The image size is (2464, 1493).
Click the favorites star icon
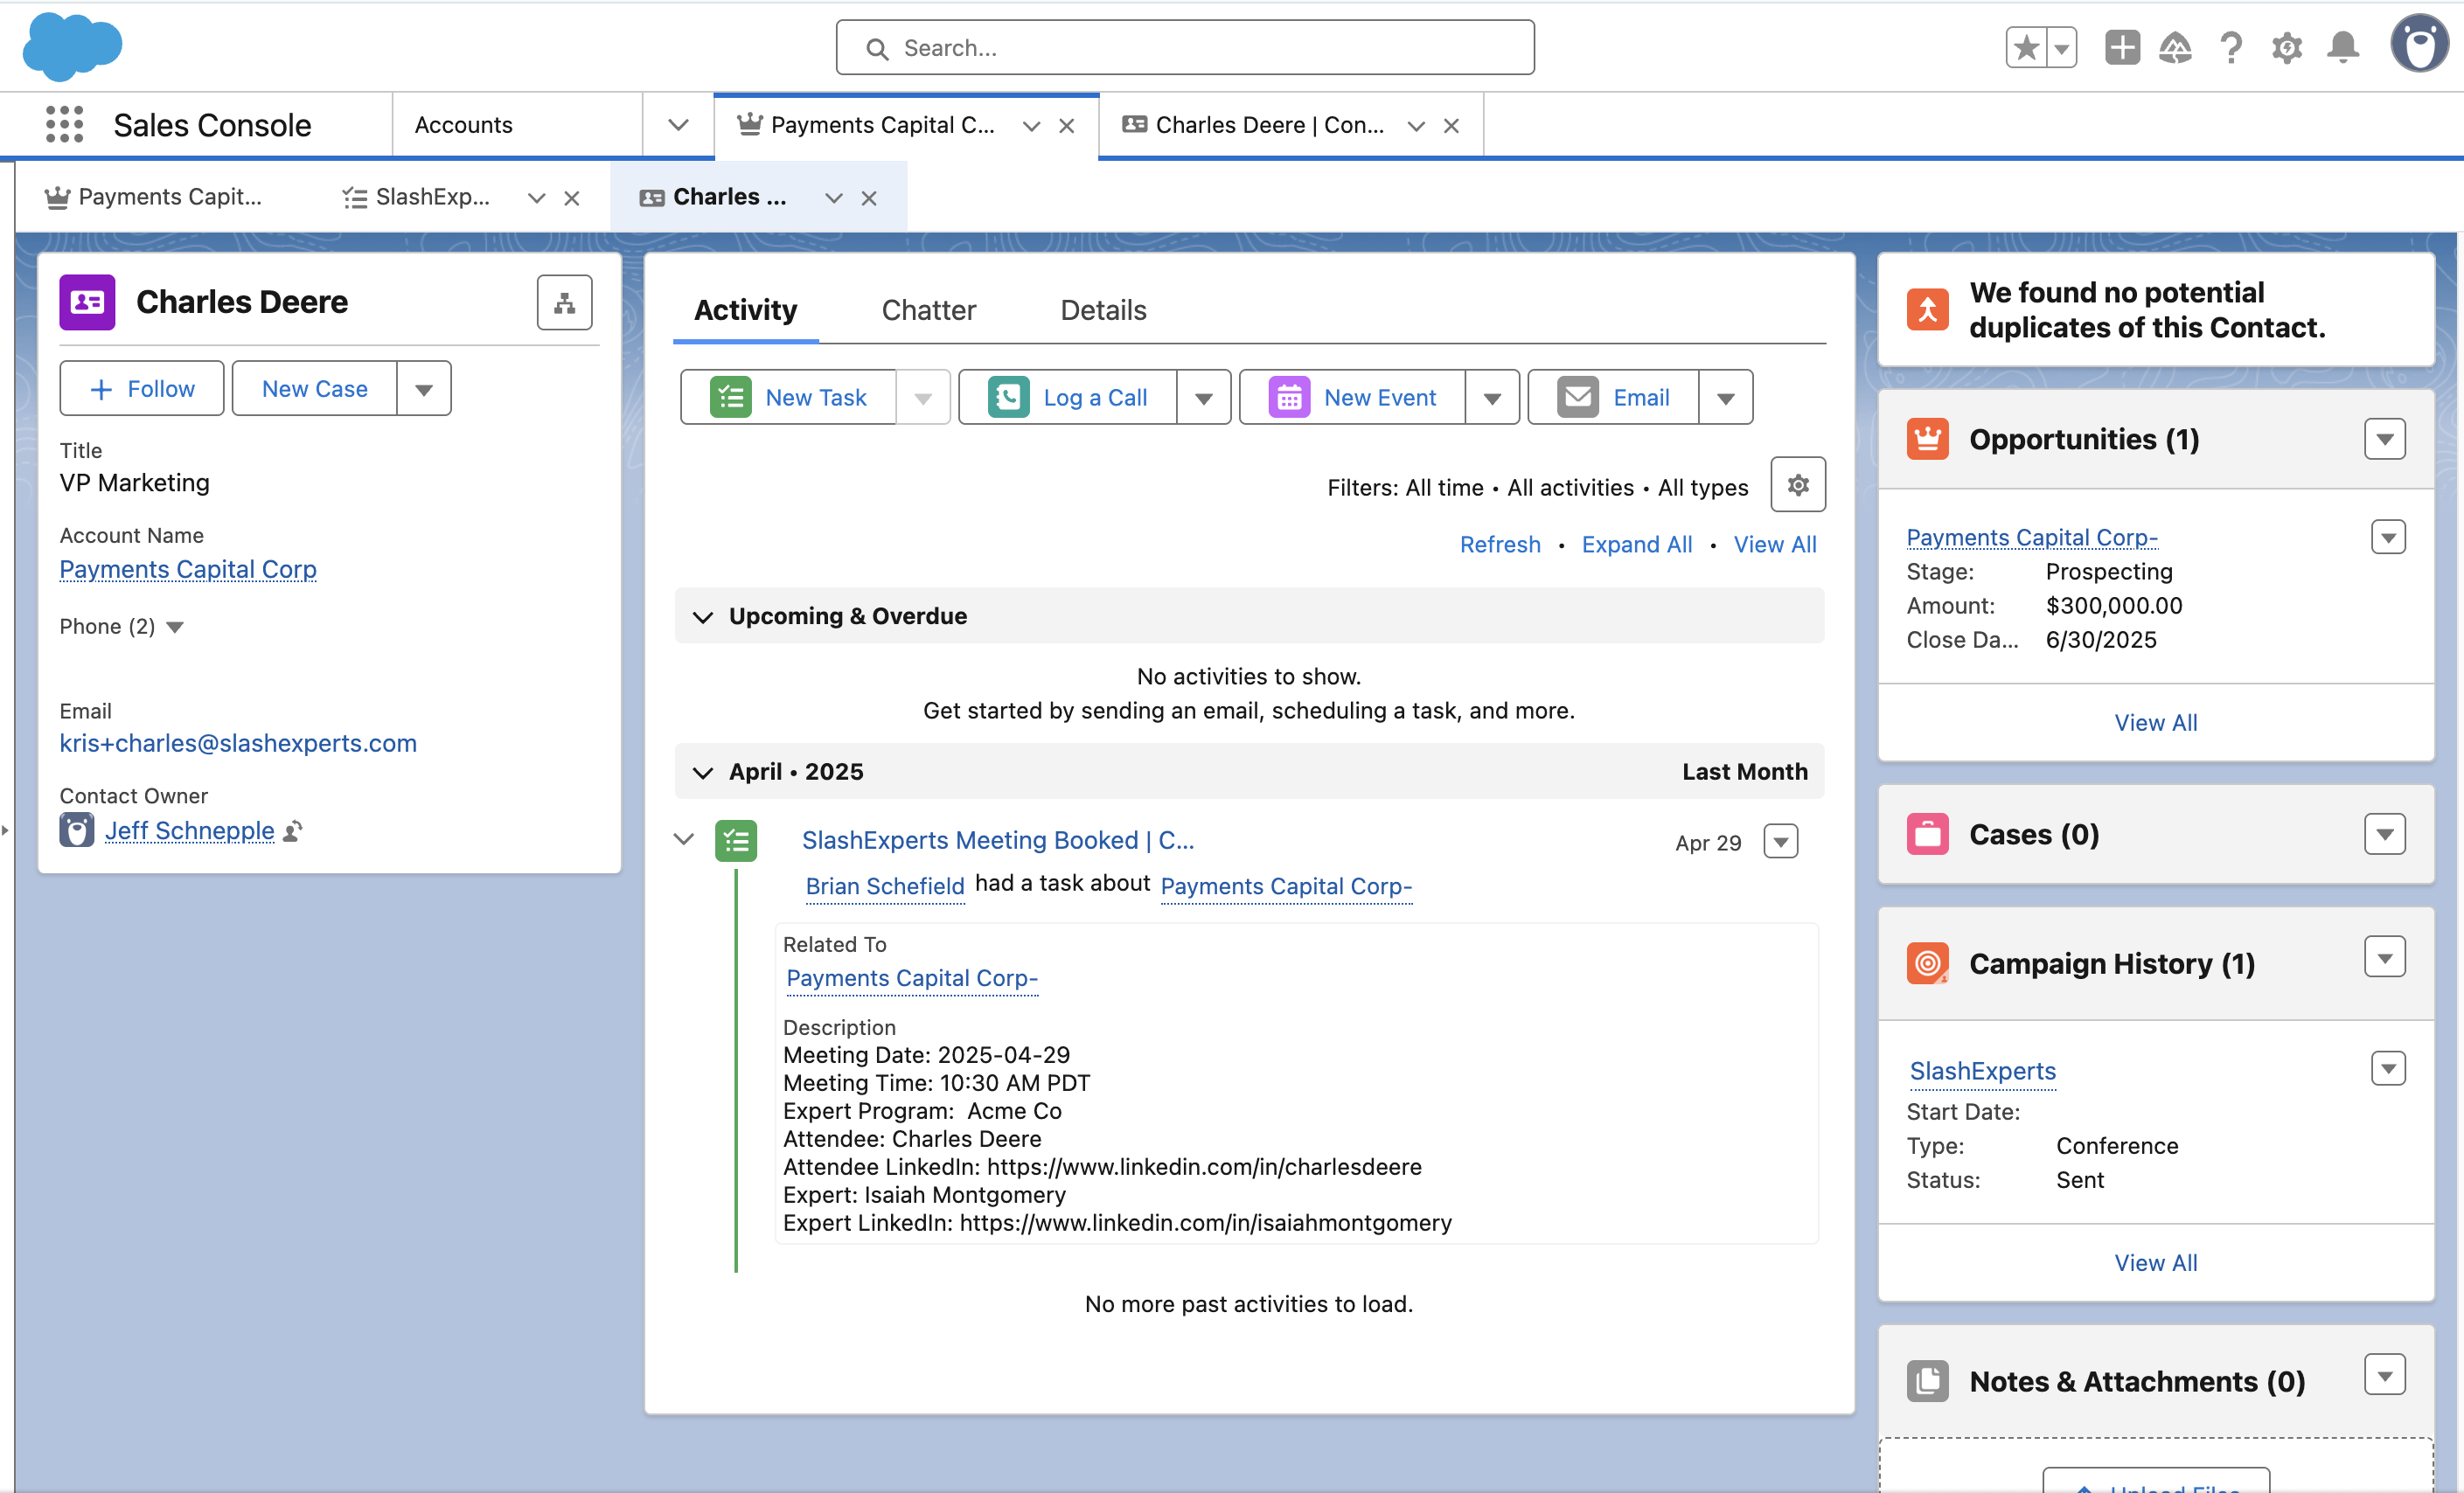[2026, 47]
